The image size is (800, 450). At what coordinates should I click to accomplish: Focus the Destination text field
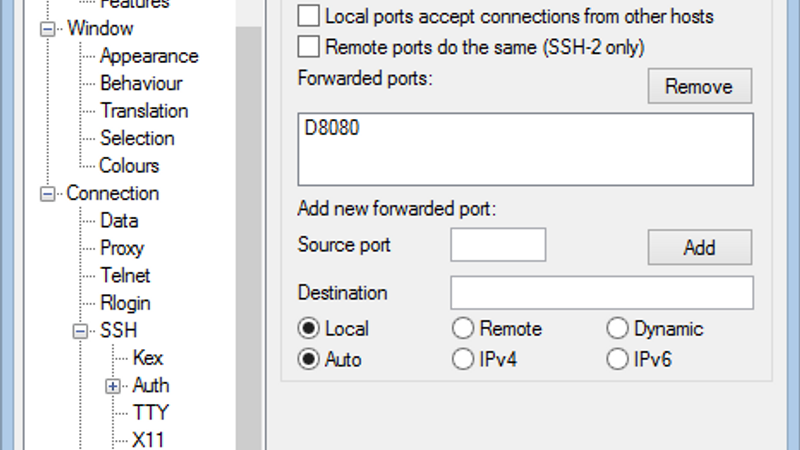601,294
